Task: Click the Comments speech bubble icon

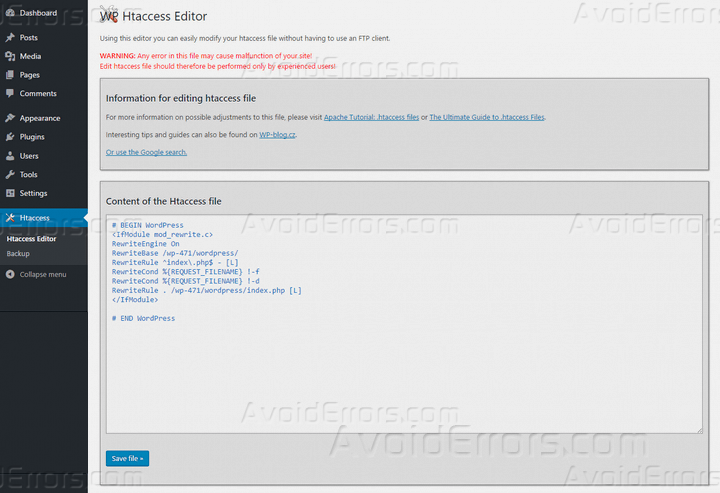Action: [x=10, y=94]
